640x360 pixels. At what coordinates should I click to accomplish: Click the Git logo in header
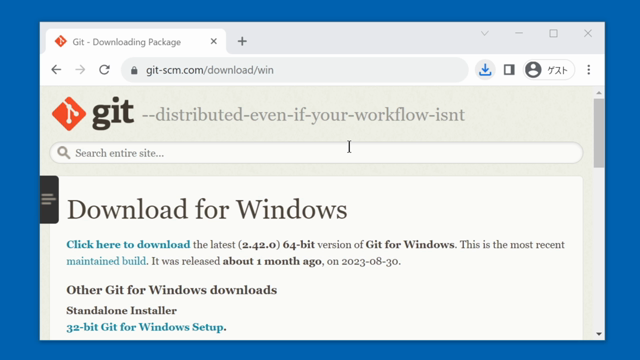pyautogui.click(x=93, y=113)
